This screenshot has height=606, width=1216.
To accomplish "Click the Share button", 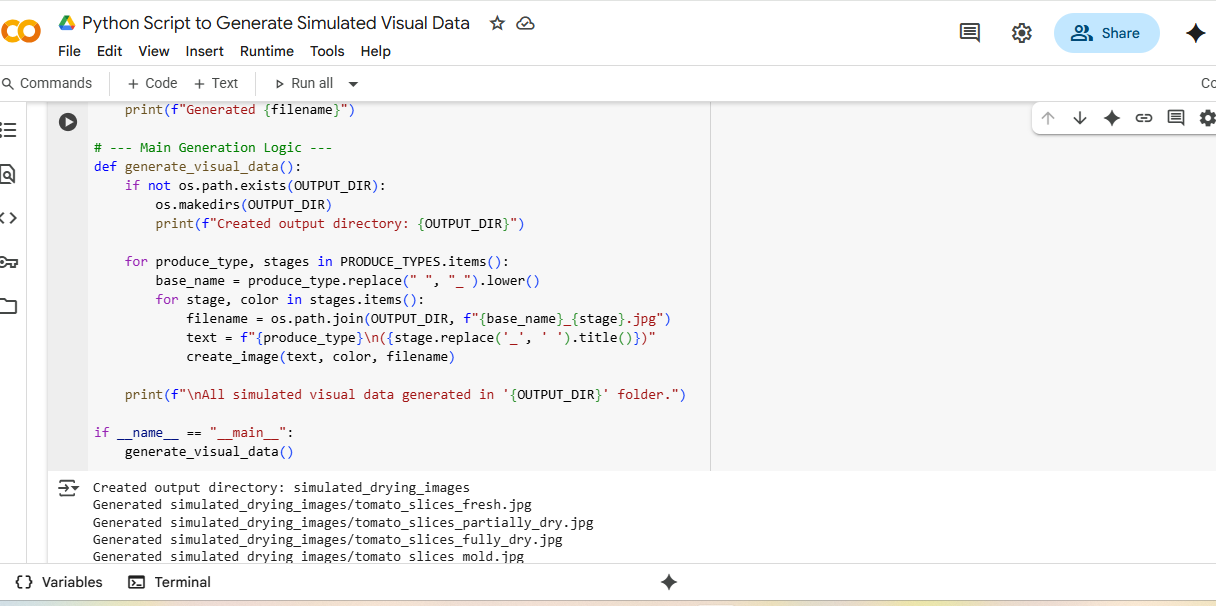I will 1107,33.
